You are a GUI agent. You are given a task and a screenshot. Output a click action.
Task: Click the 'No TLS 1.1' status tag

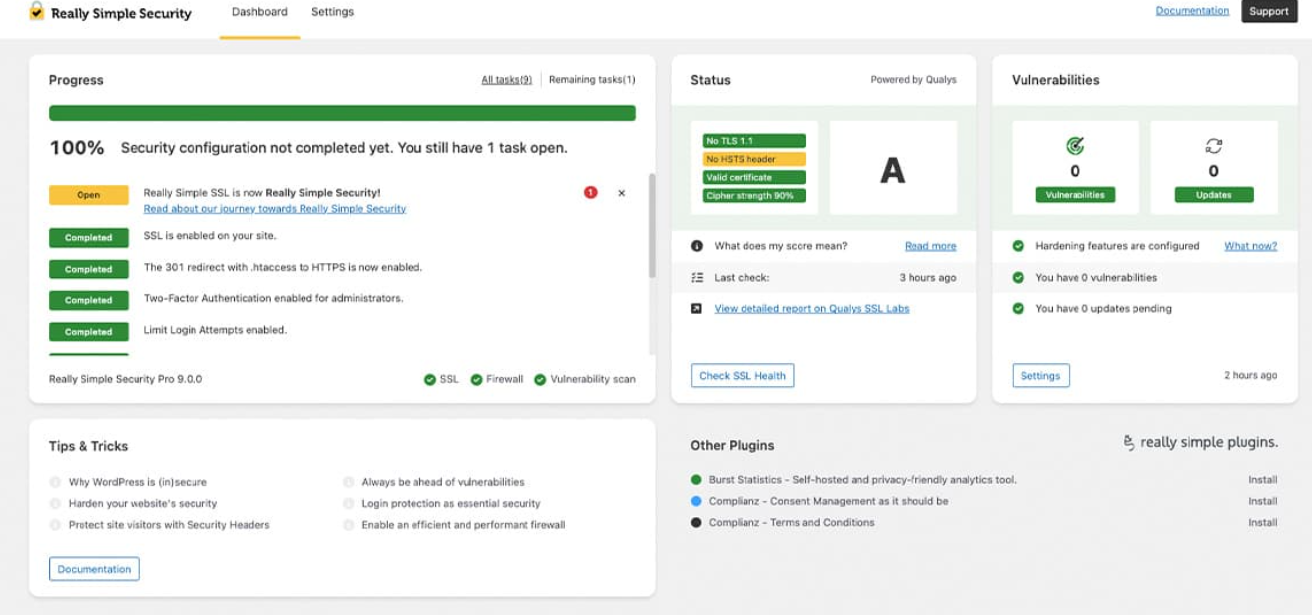(x=754, y=141)
